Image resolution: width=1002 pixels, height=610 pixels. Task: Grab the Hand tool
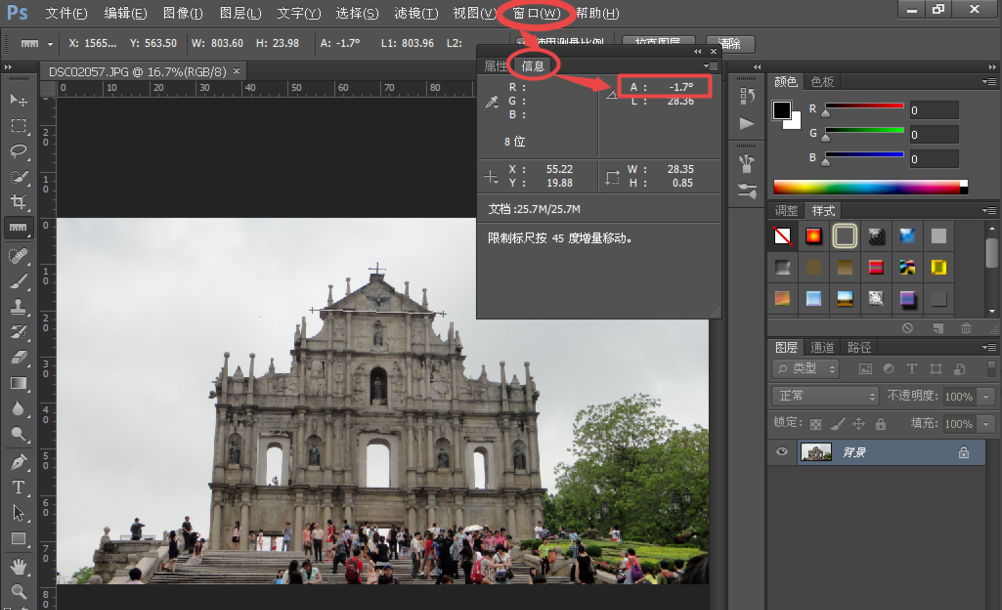tap(18, 565)
